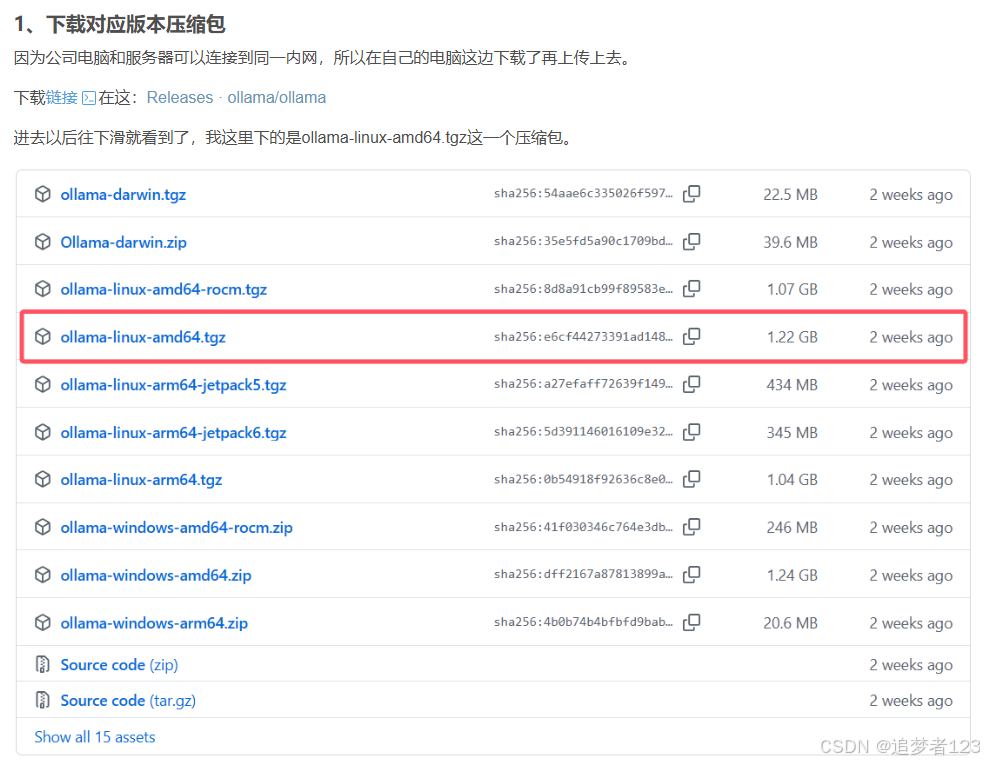Download ollama-linux-arm64.tgz
The width and height of the screenshot is (984, 764).
tap(141, 480)
